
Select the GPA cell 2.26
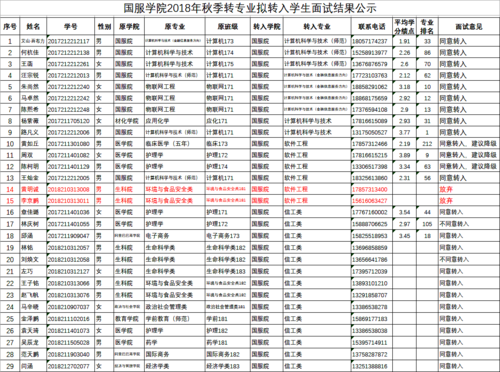[404, 53]
